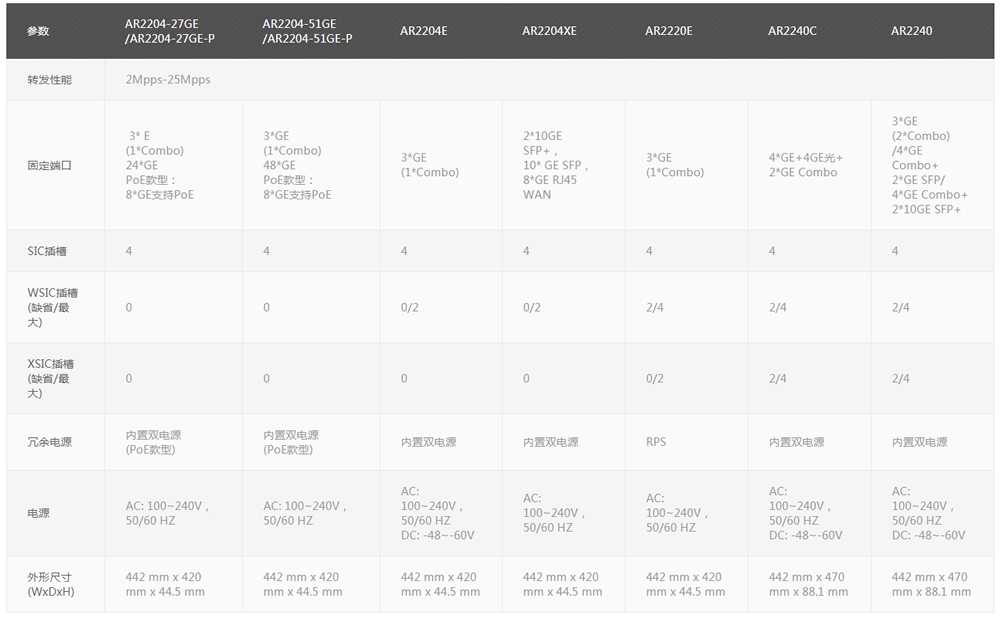Select the SIC插槽 row label
Viewport: 1000px width, 619px height.
click(x=47, y=251)
